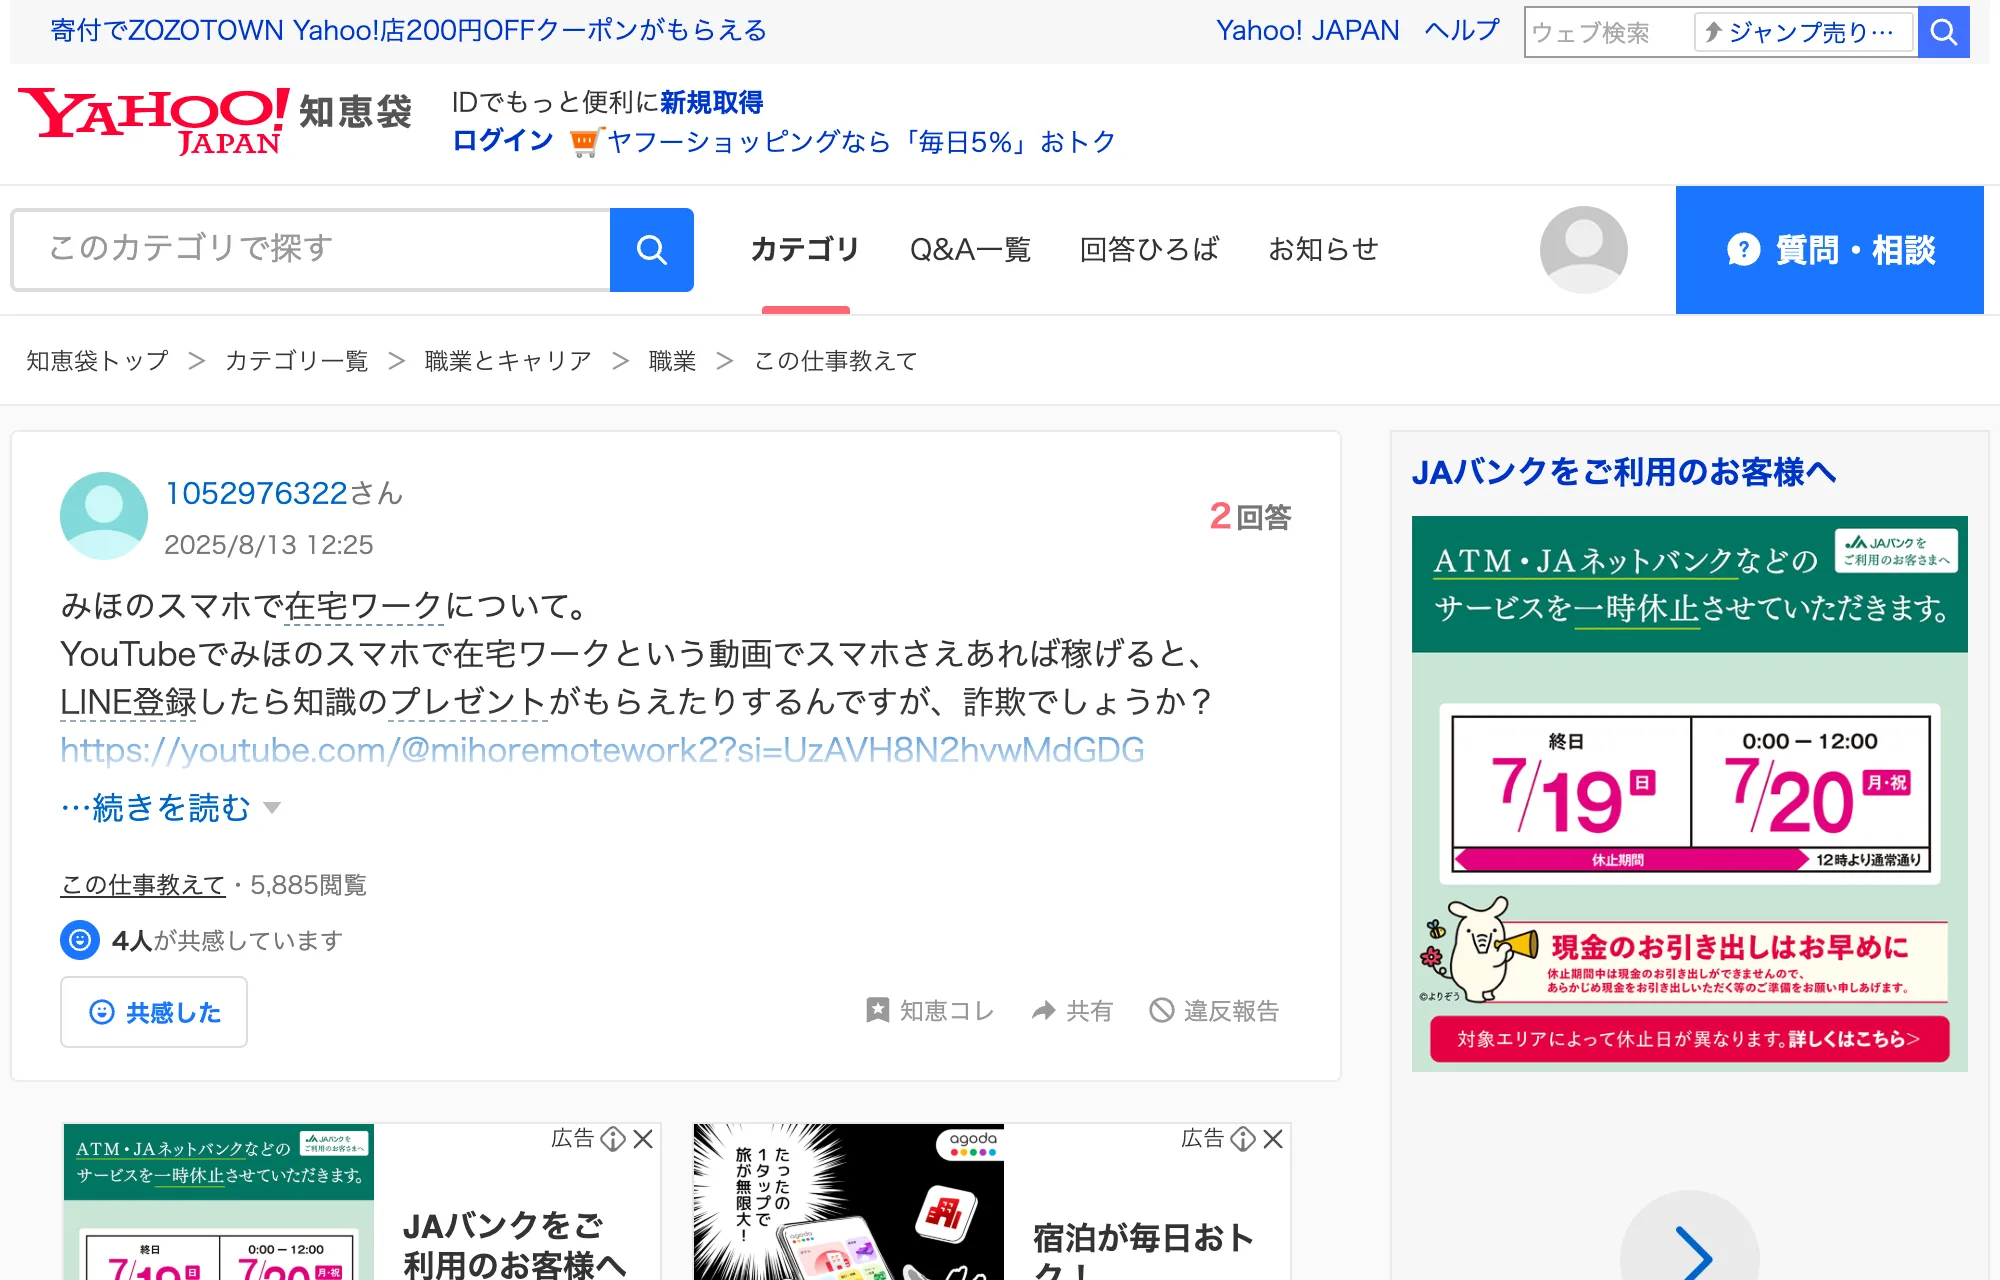Viewport: 2000px width, 1280px height.
Task: Click the LINE登録 keyword link
Action: (128, 702)
